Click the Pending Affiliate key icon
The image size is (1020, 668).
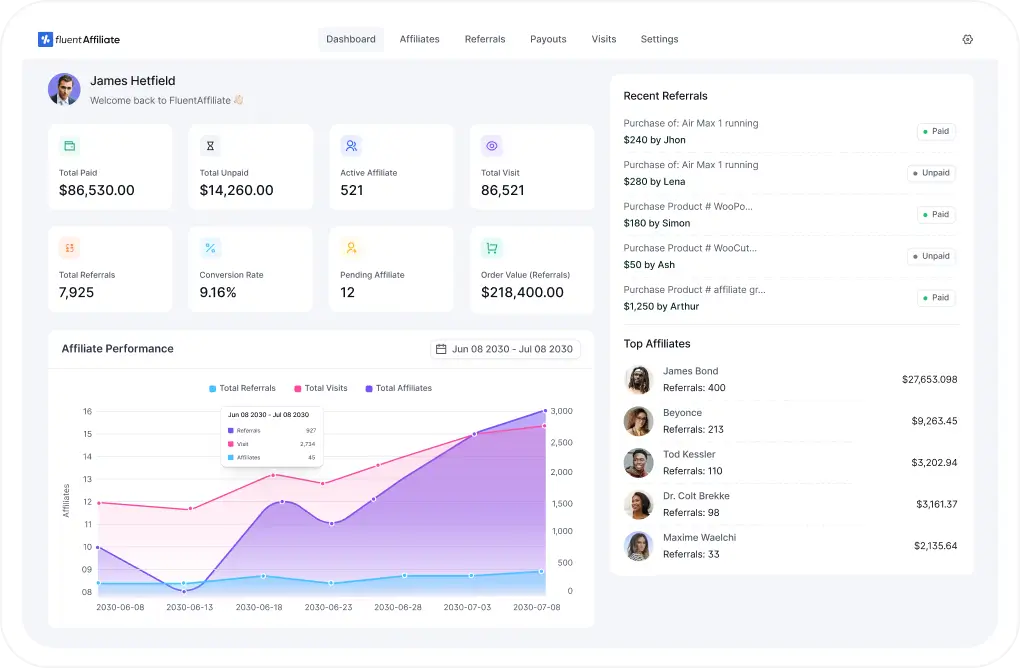[350, 247]
